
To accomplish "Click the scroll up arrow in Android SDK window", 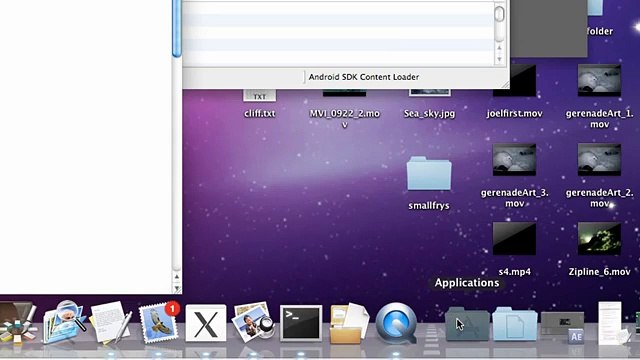I will pyautogui.click(x=499, y=48).
